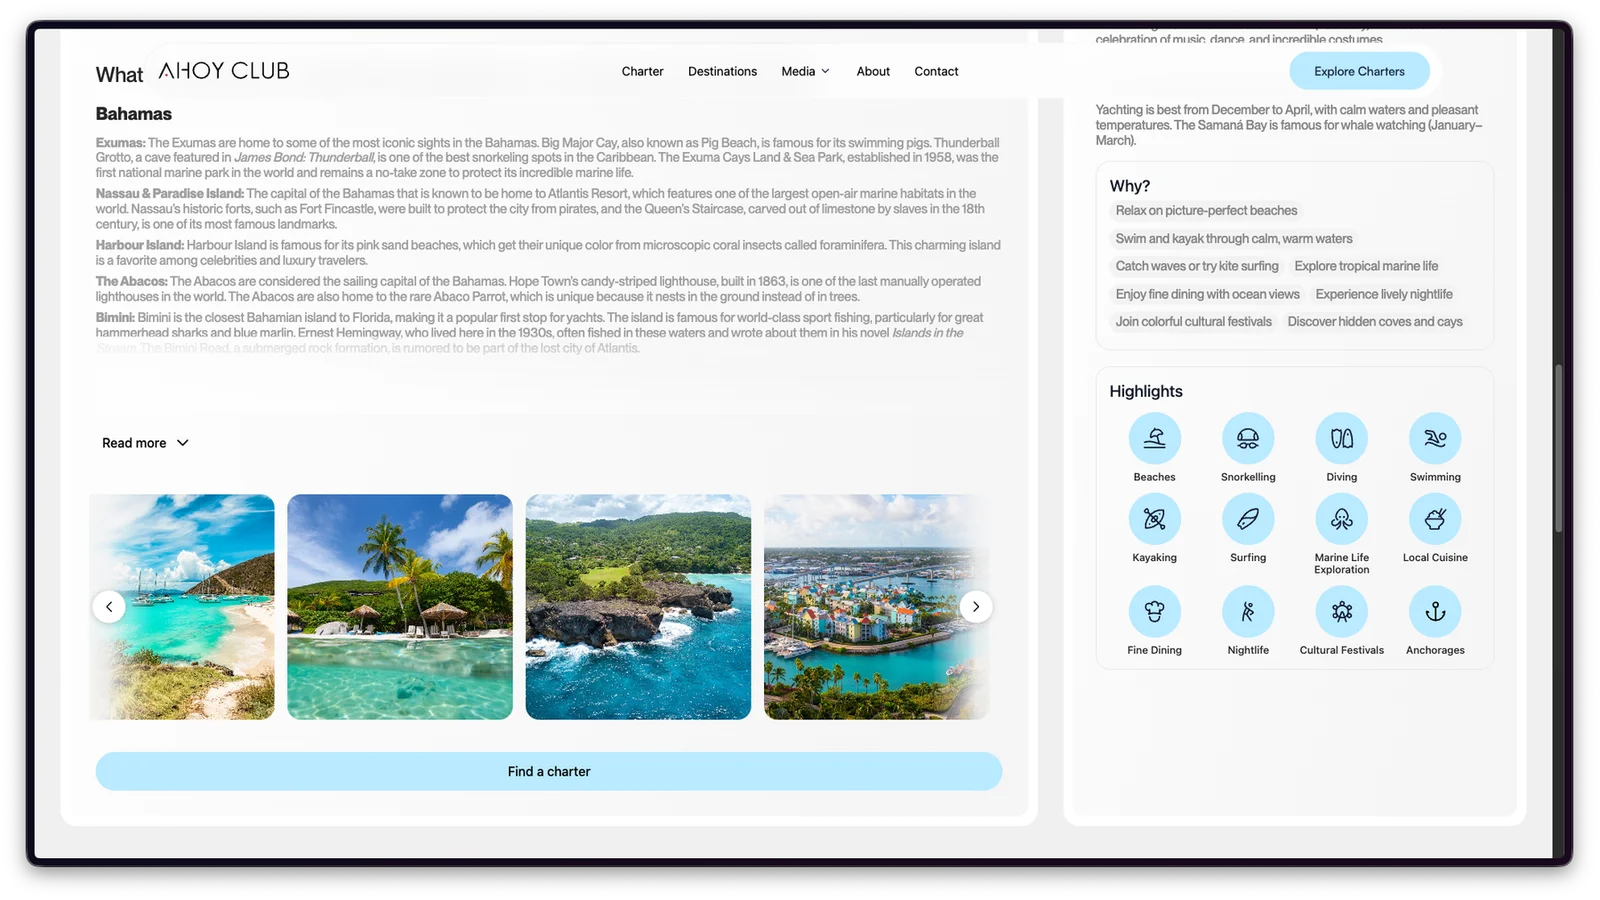The height and width of the screenshot is (900, 1600).
Task: Click the Ahoy Club logo
Action: [224, 71]
